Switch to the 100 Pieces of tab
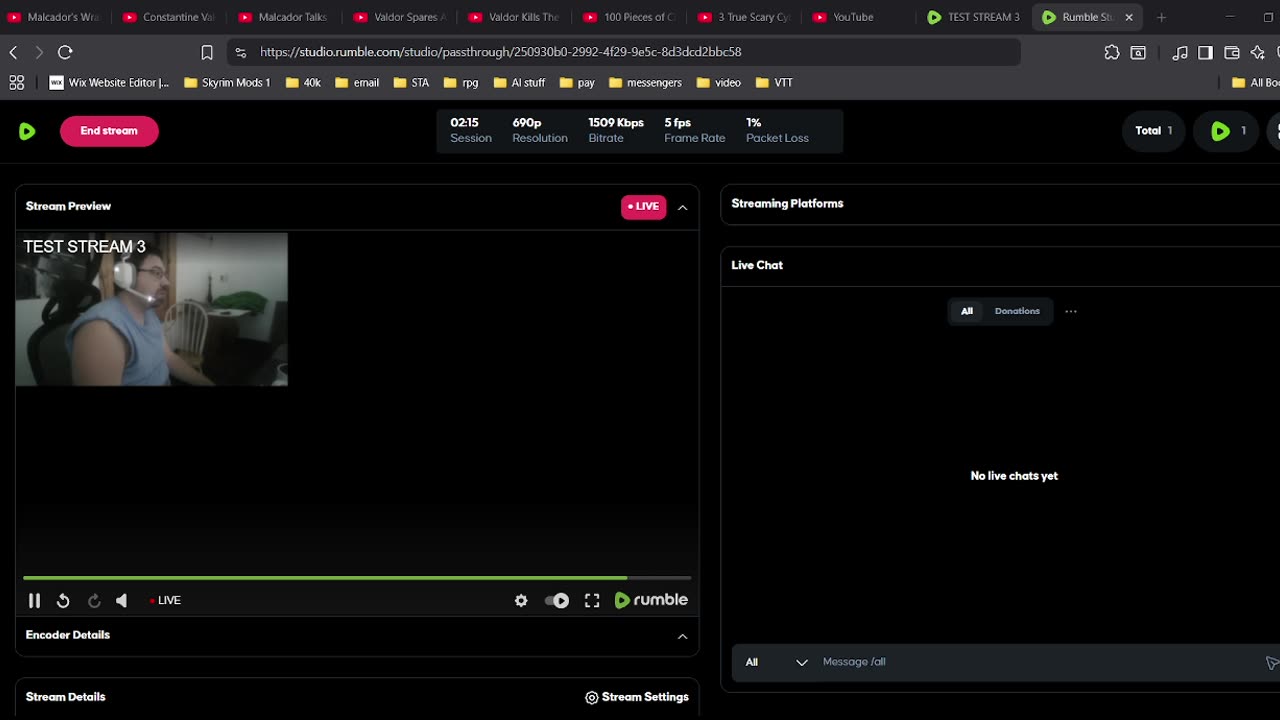The height and width of the screenshot is (720, 1280). 630,17
